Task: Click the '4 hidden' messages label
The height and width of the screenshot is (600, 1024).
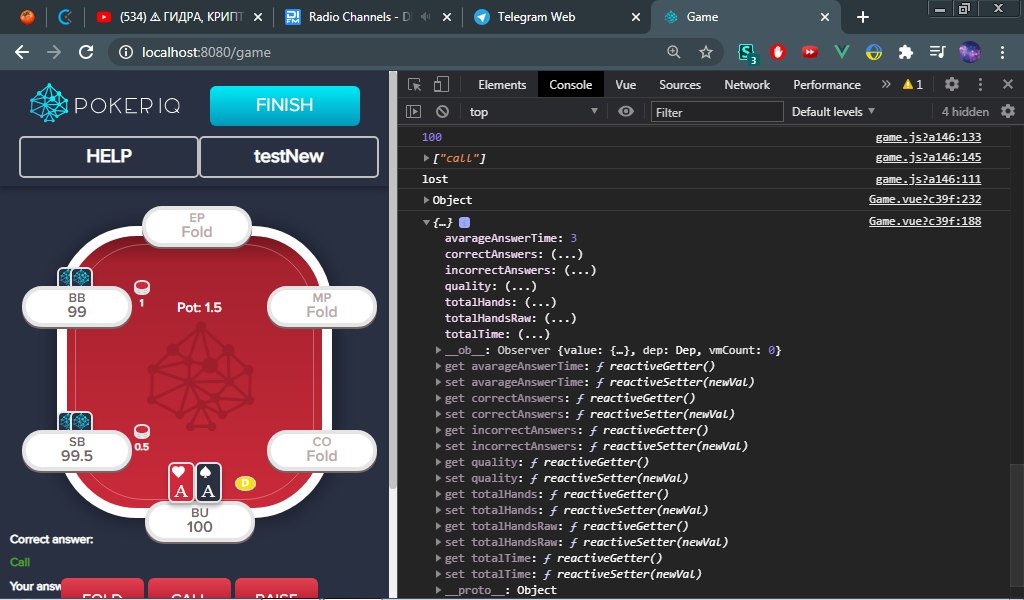Action: click(965, 112)
